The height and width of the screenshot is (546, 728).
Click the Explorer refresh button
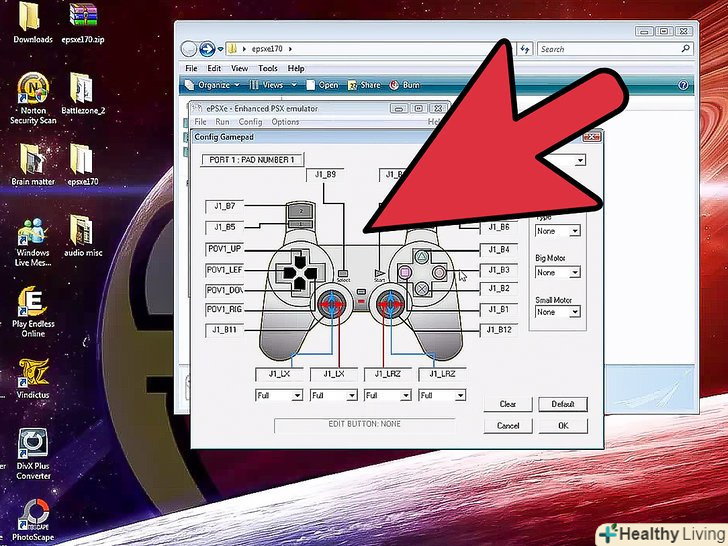click(525, 49)
